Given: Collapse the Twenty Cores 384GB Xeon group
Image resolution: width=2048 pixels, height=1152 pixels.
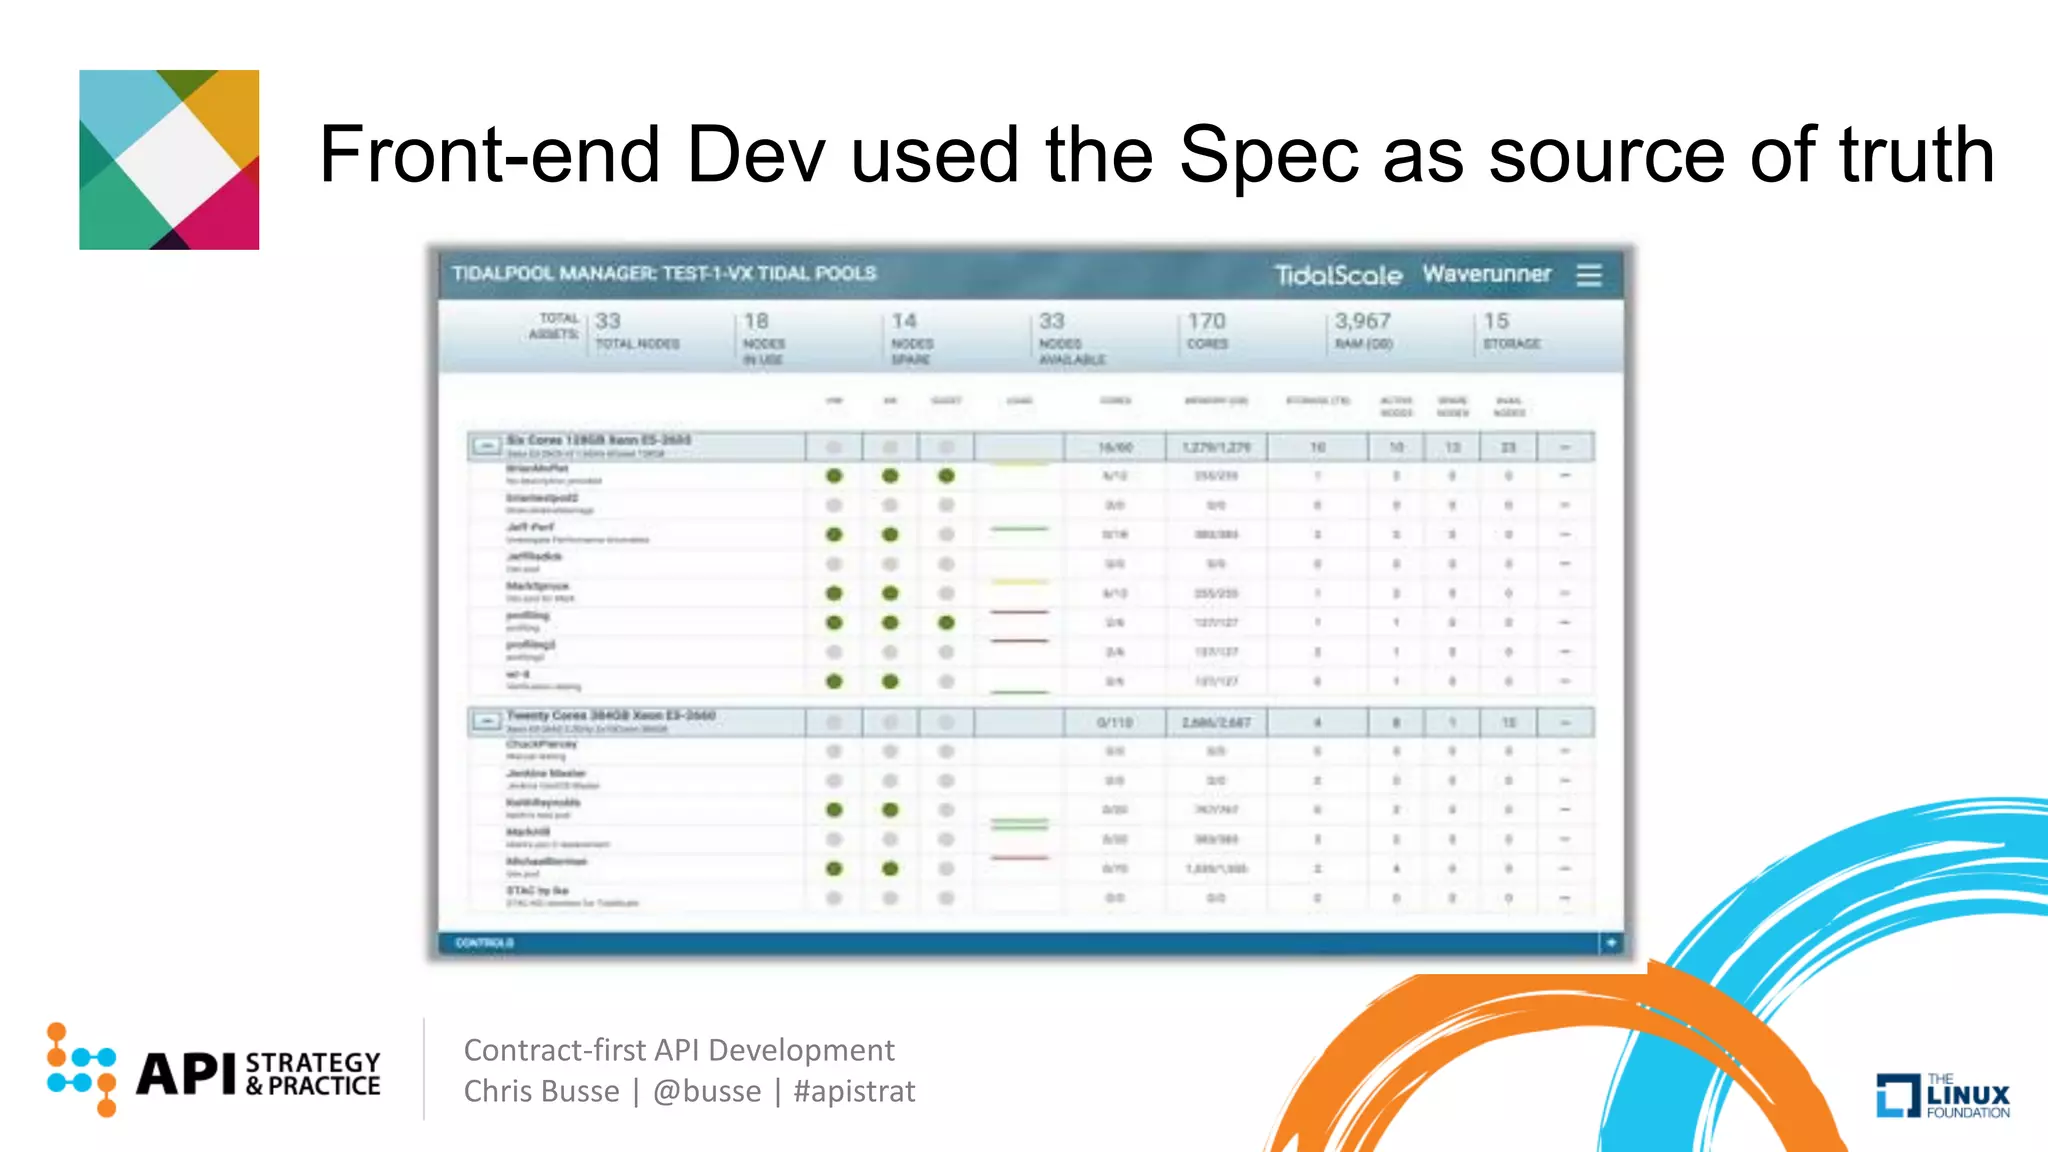Looking at the screenshot, I should coord(487,721).
